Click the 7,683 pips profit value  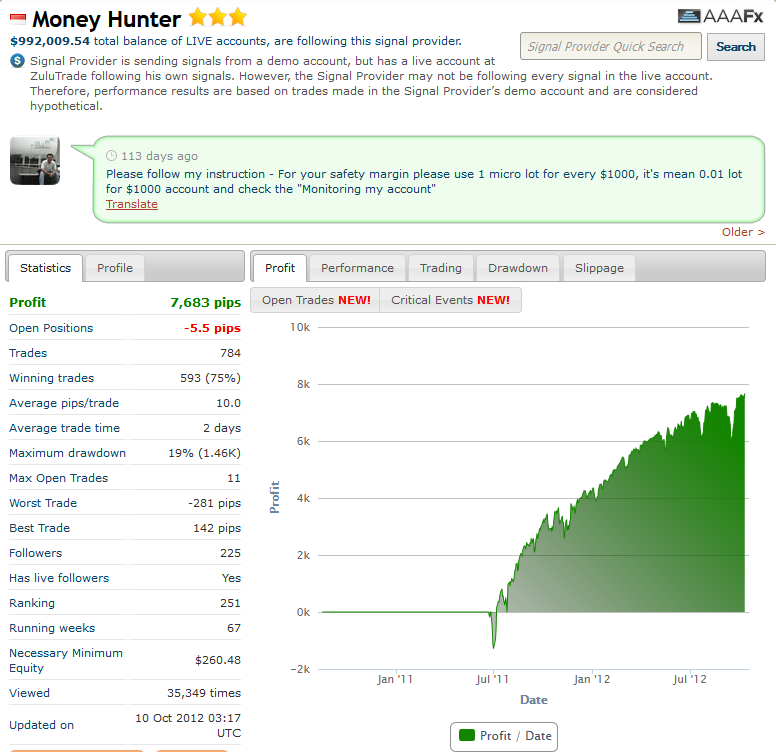click(205, 302)
